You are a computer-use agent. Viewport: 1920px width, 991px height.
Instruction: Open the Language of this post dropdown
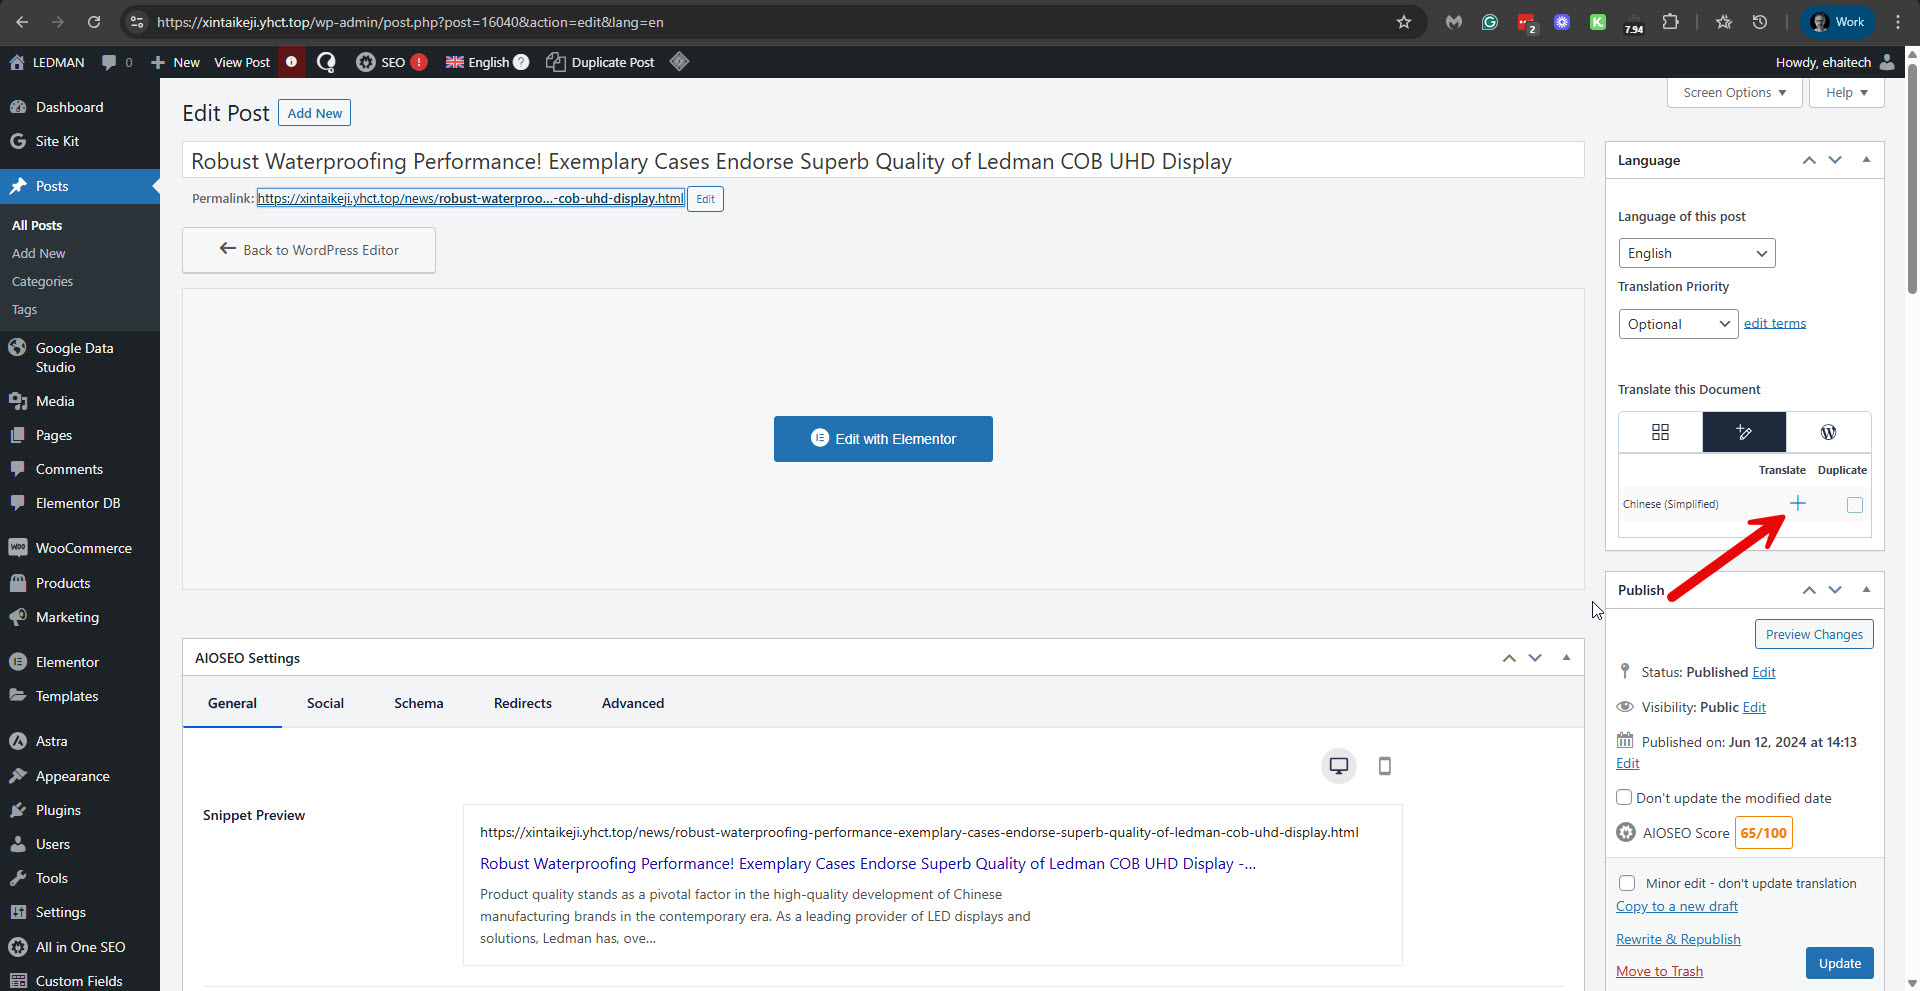click(1696, 253)
